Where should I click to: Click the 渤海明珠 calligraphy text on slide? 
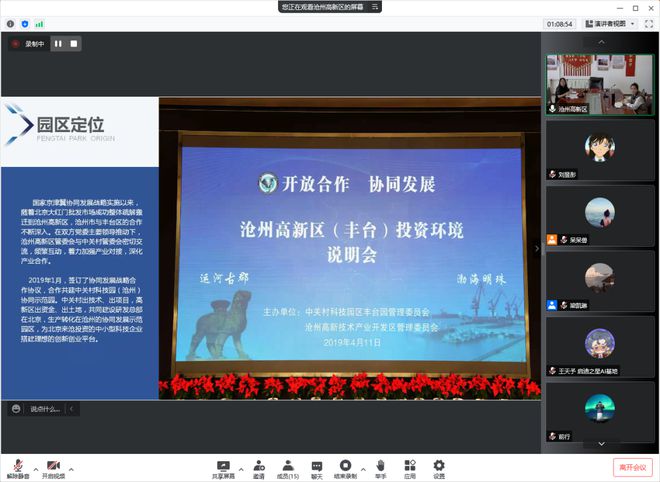click(481, 279)
